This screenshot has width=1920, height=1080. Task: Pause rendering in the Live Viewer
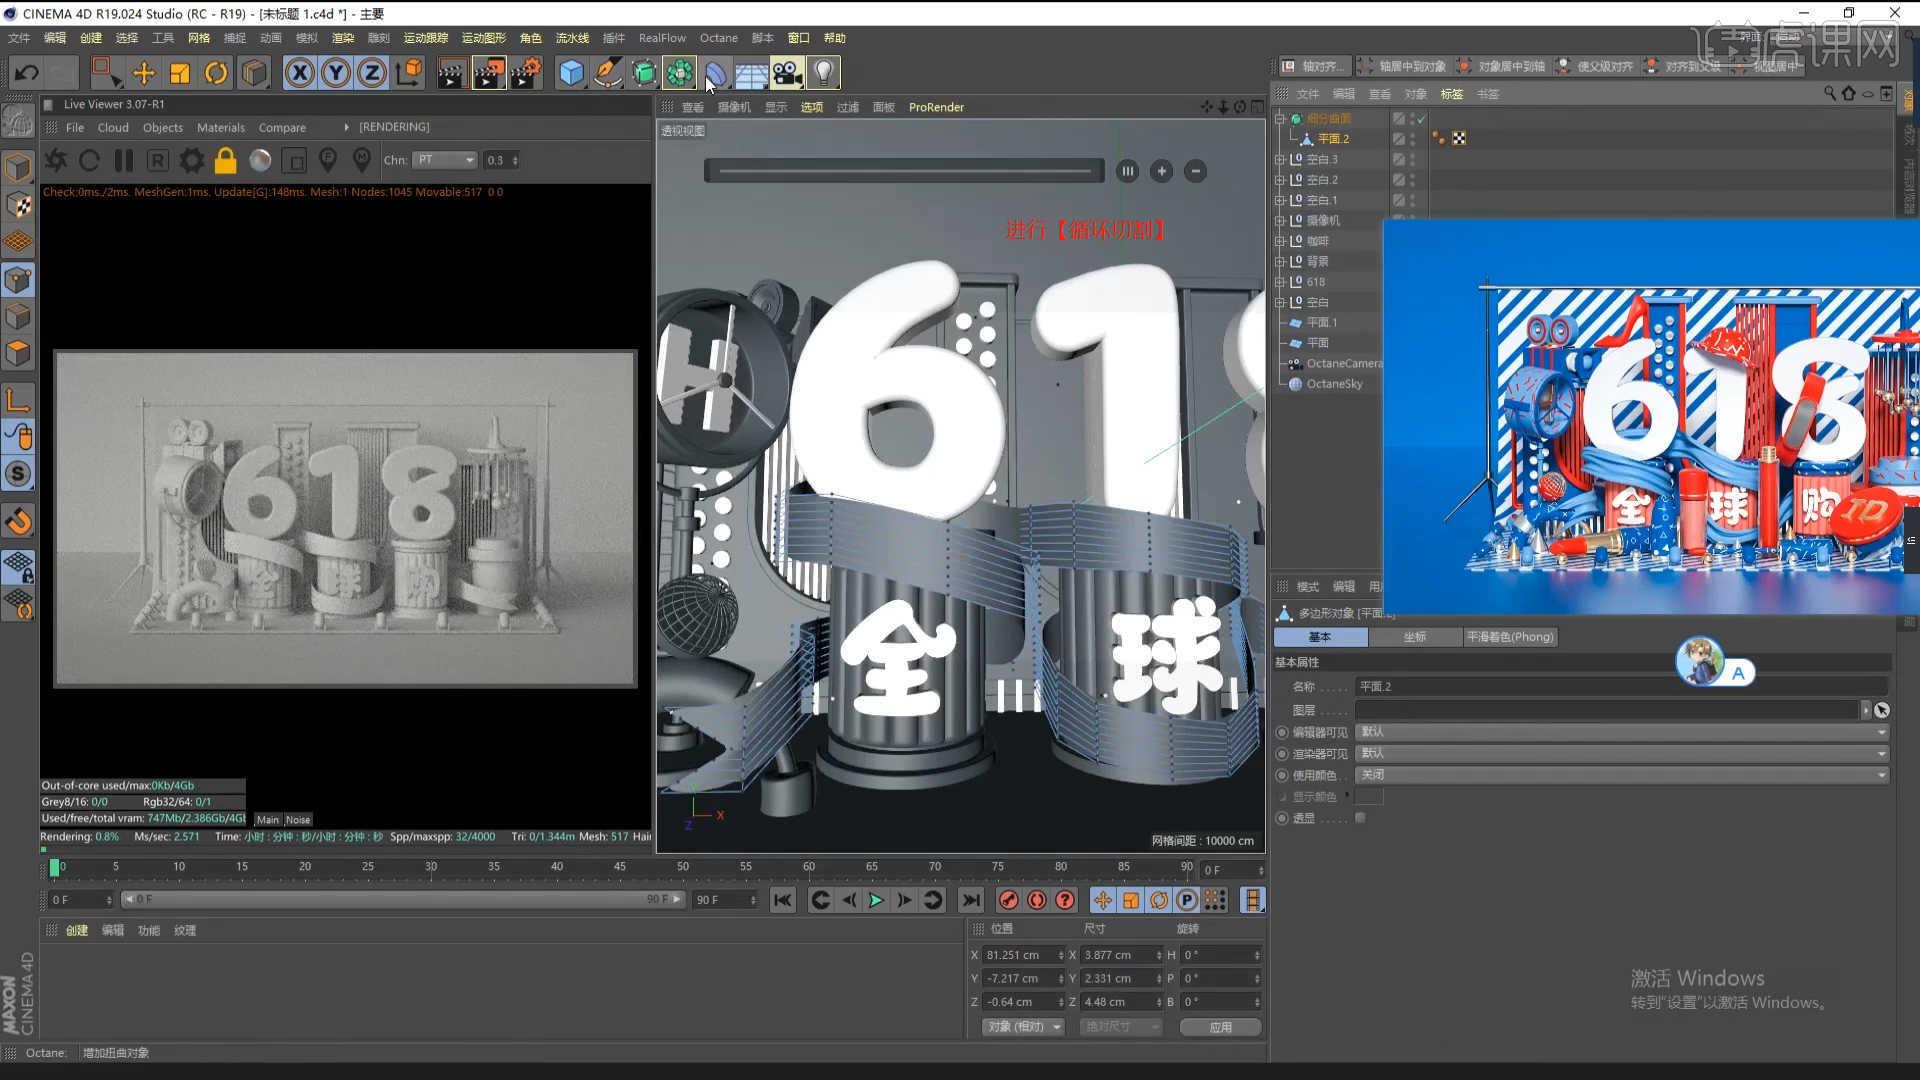124,161
